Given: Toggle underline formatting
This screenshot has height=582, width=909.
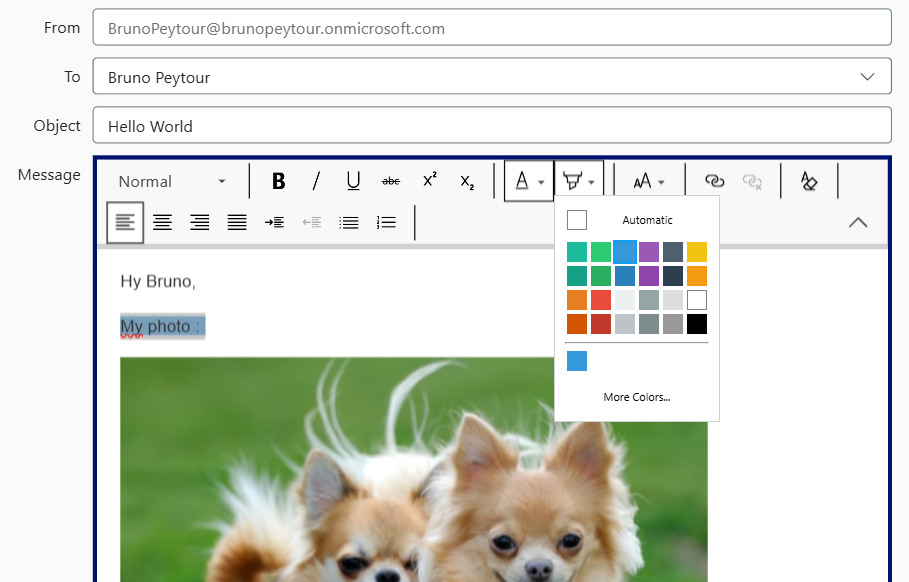Looking at the screenshot, I should coord(353,181).
